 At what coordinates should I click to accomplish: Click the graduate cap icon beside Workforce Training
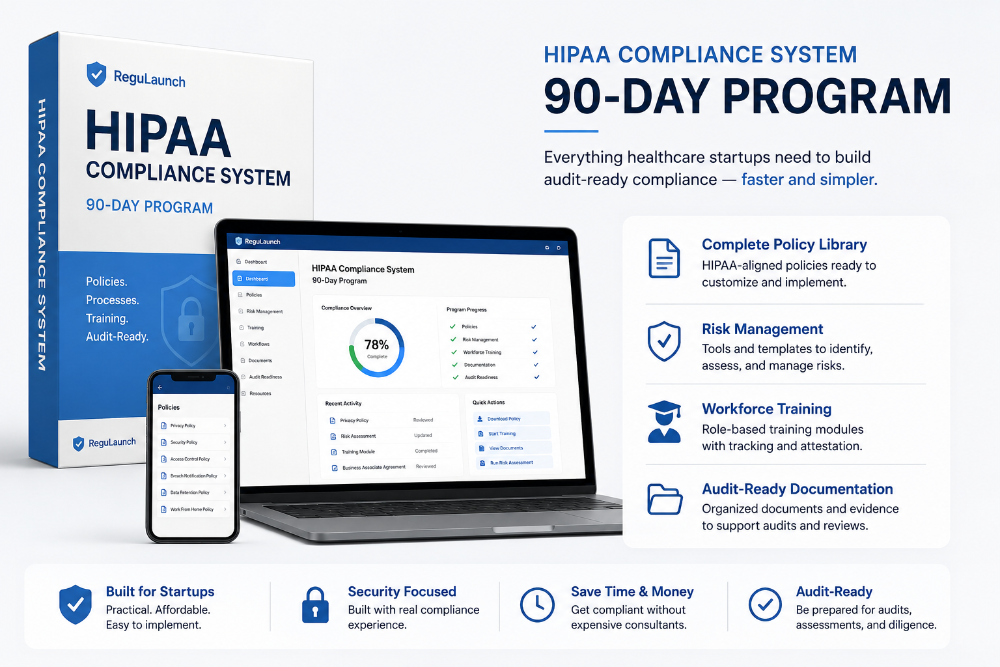pyautogui.click(x=664, y=421)
